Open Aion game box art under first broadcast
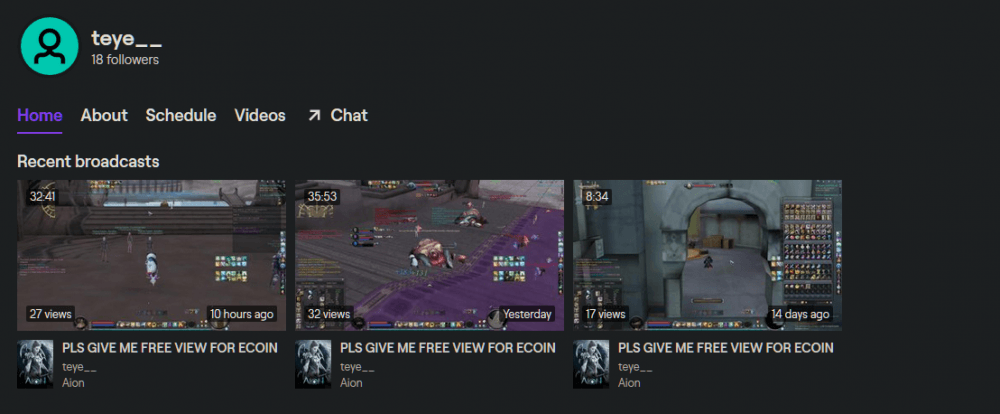The height and width of the screenshot is (414, 1000). (x=35, y=364)
